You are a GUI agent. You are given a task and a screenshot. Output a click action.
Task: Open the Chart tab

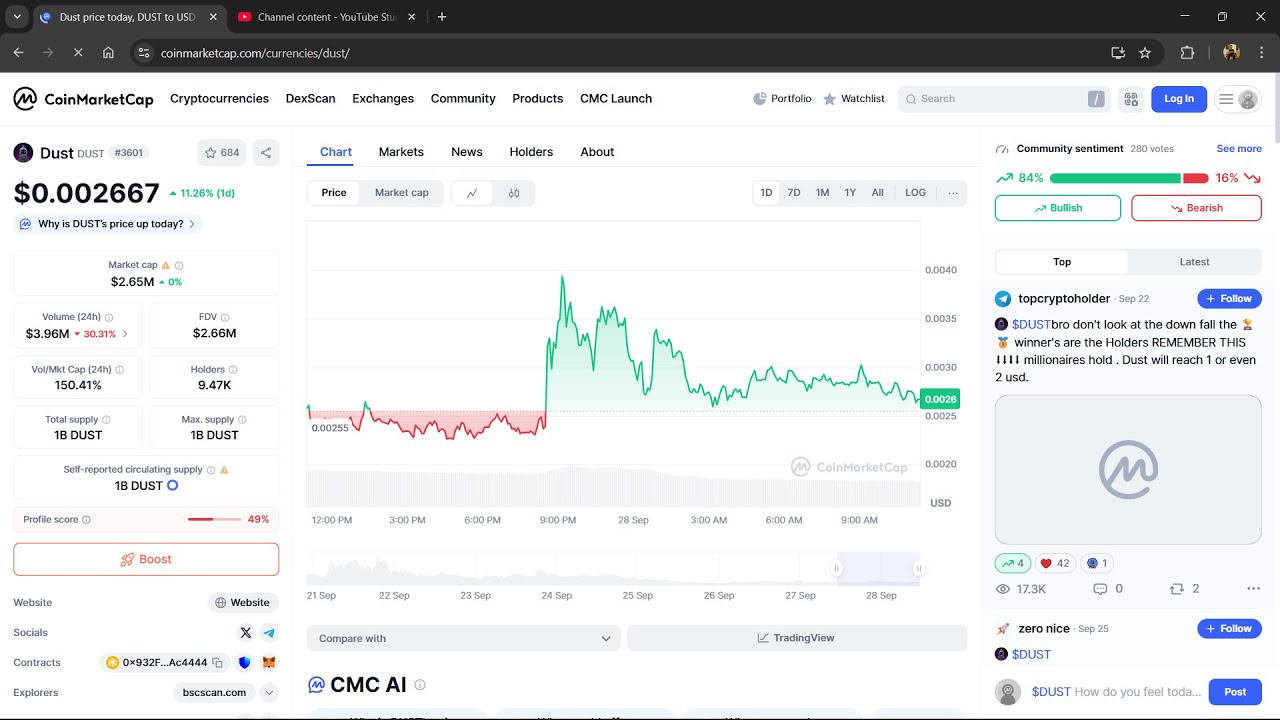[x=336, y=152]
